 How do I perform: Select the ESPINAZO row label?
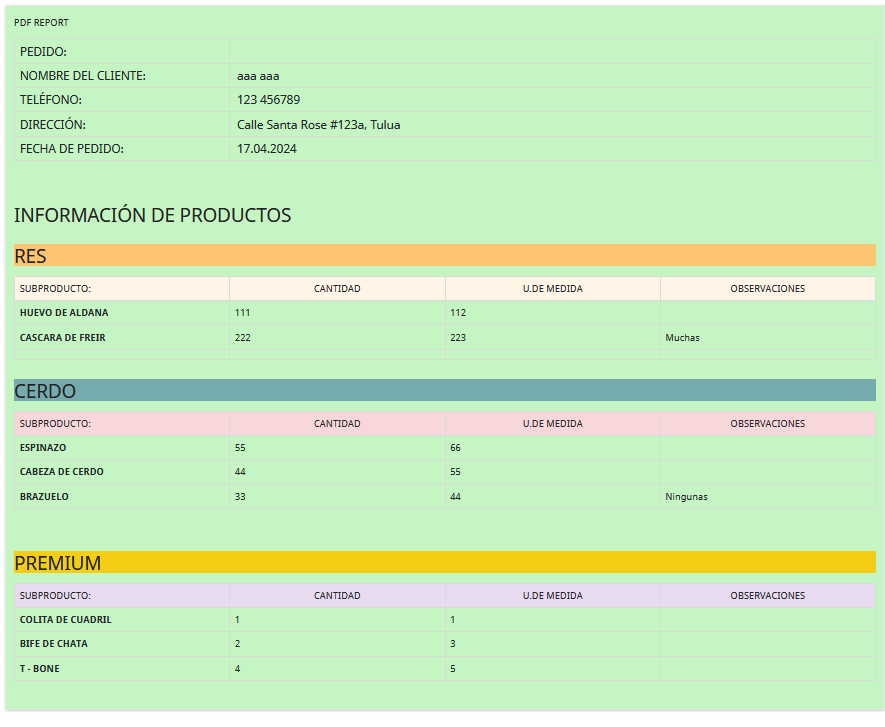(45, 448)
